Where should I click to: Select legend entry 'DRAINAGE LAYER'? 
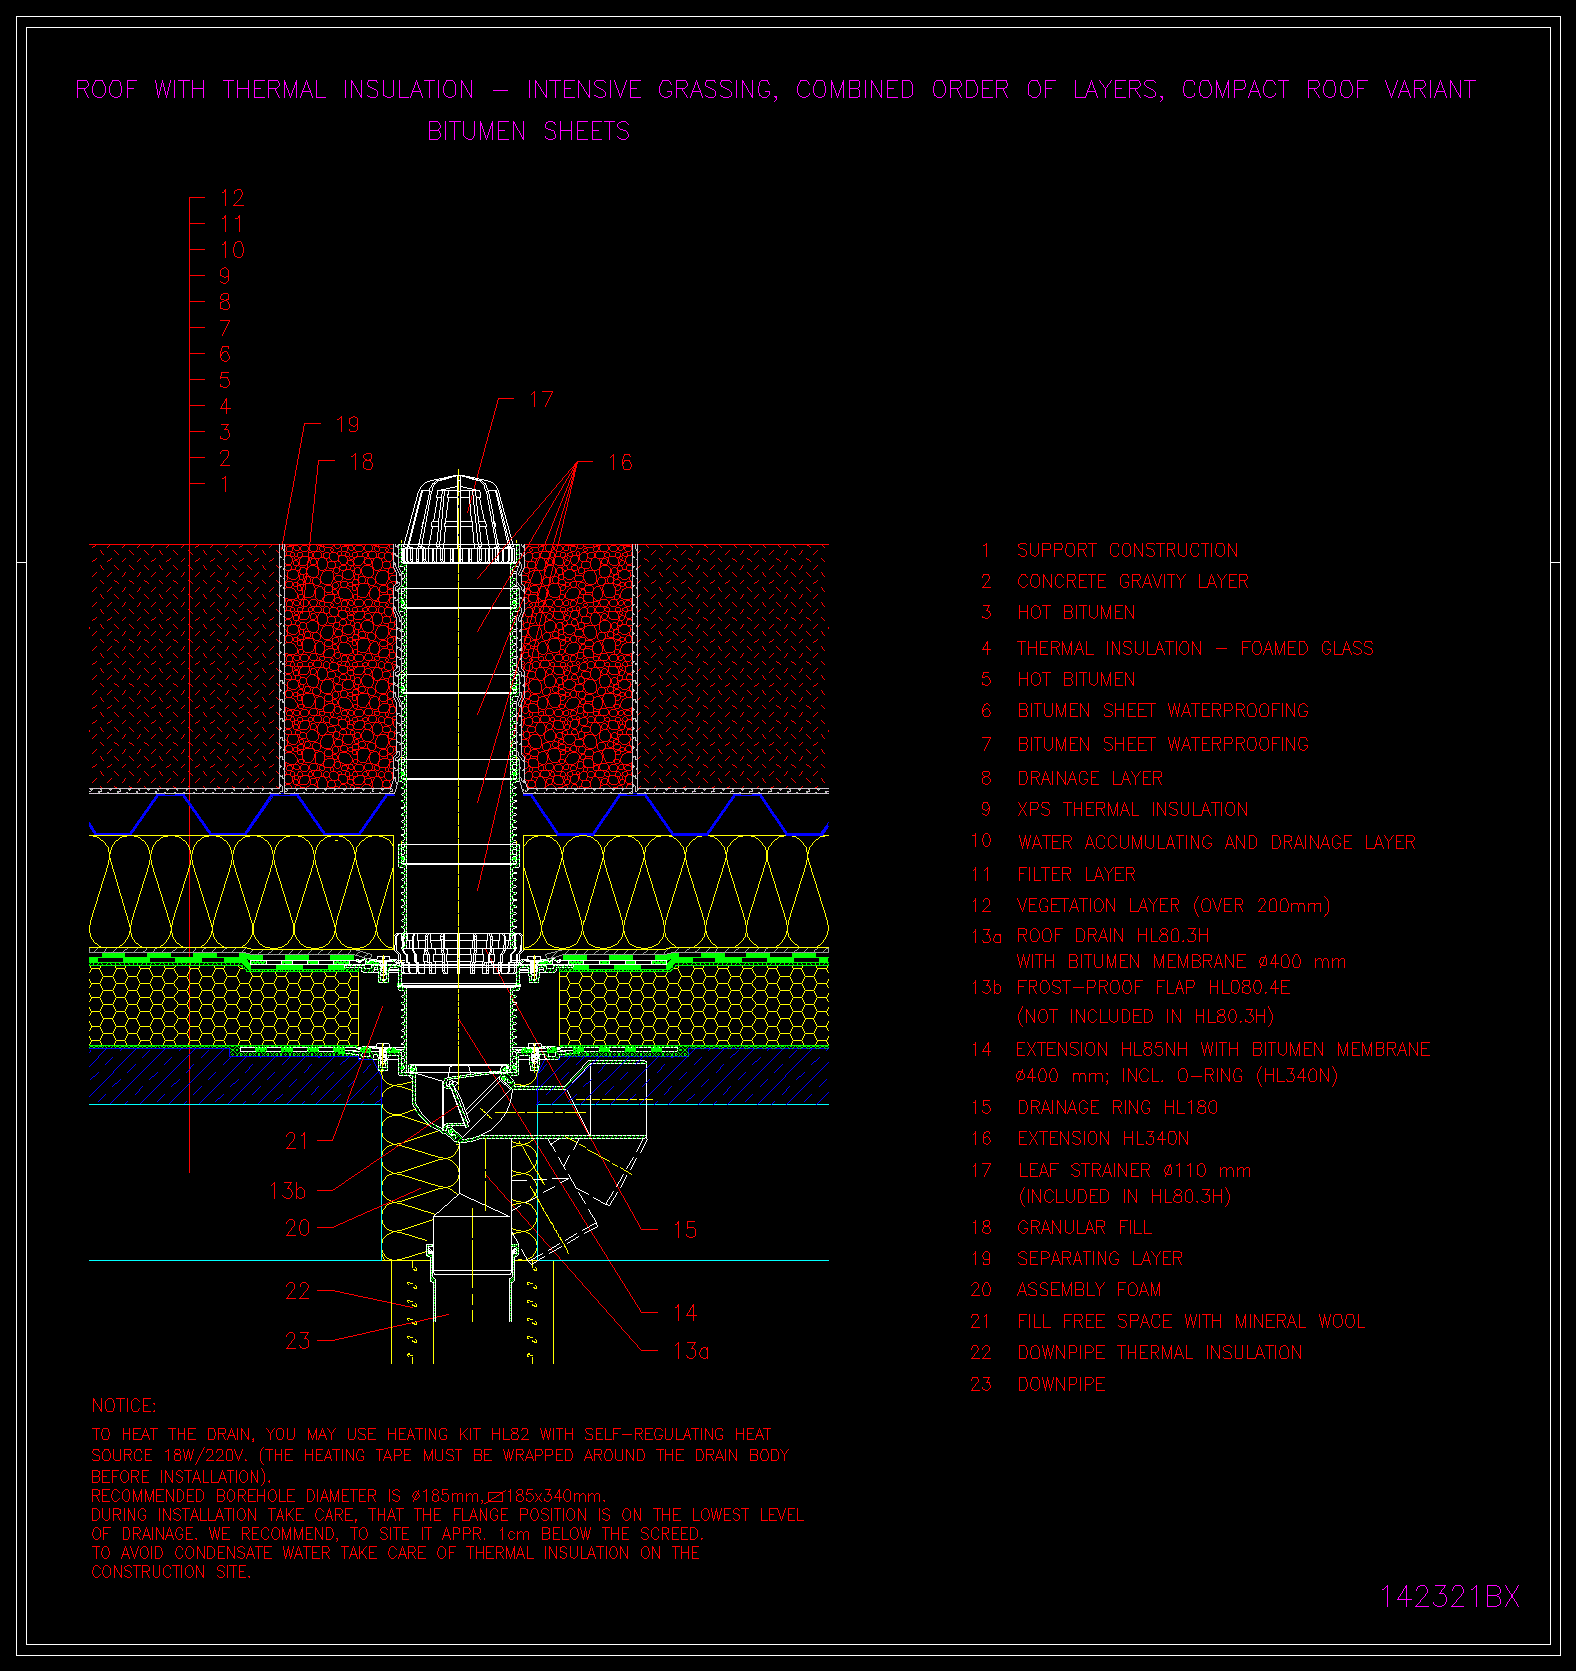click(1090, 779)
